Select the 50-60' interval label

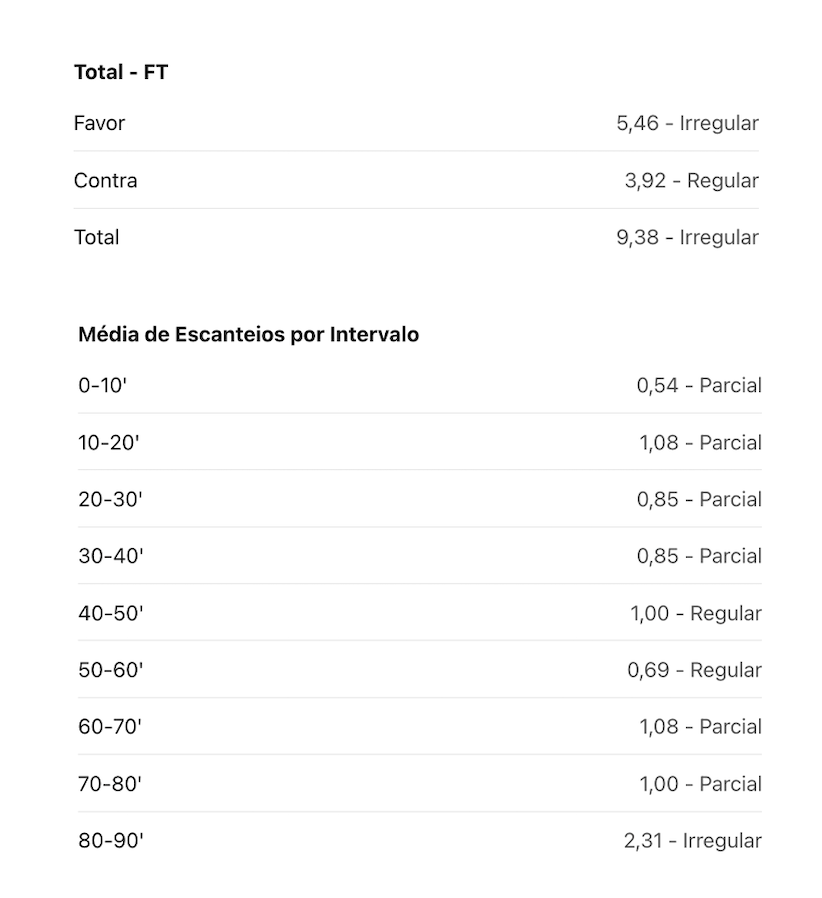click(x=111, y=670)
